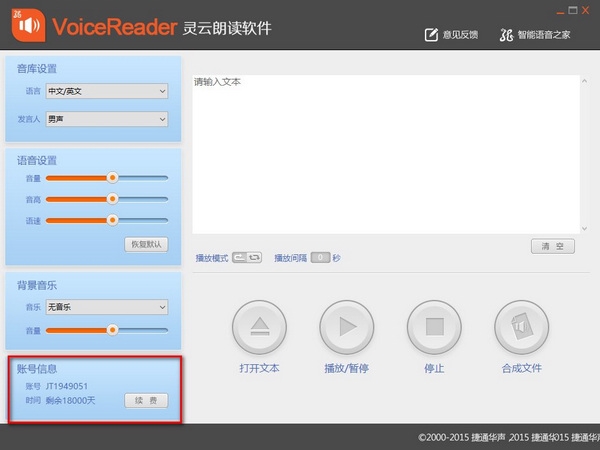The width and height of the screenshot is (600, 450).
Task: Click the 停止 label text
Action: coord(434,368)
